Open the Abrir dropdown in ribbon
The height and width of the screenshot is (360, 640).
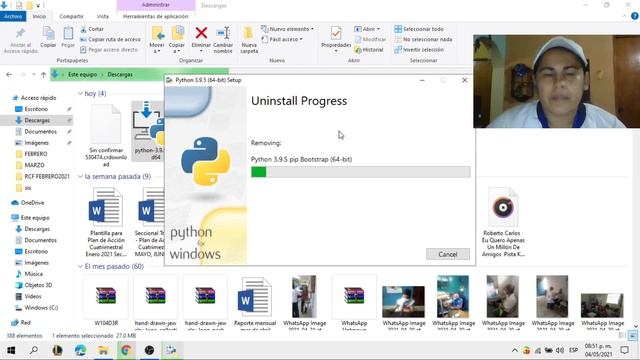367,29
